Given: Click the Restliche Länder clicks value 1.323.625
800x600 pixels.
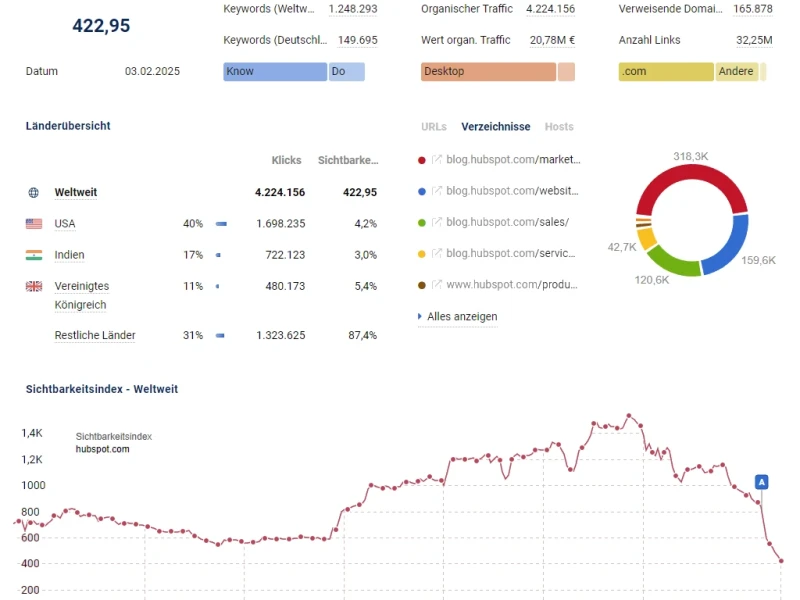Looking at the screenshot, I should [281, 335].
